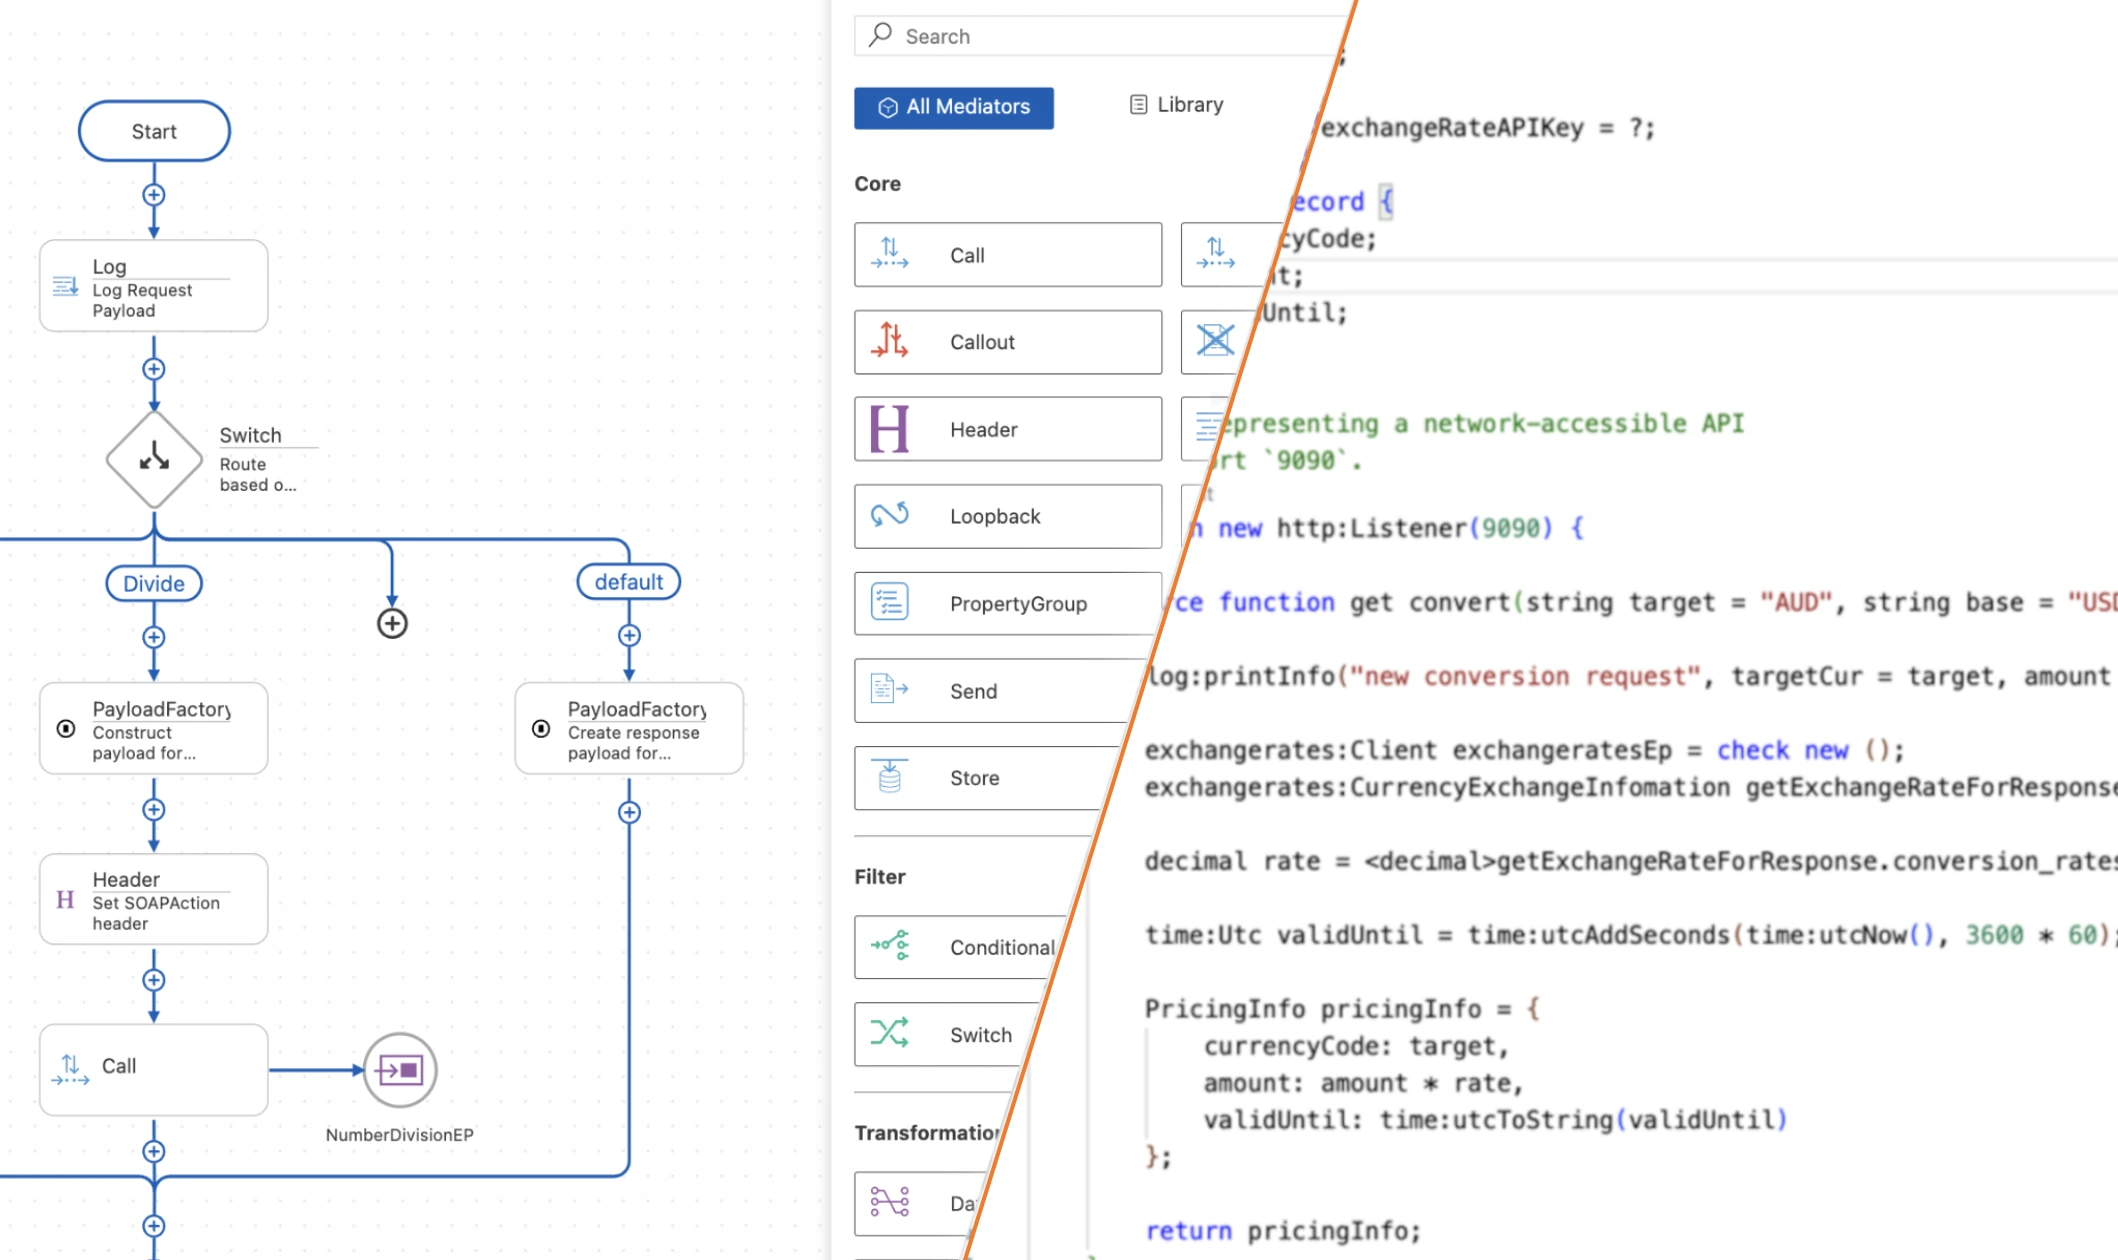
Task: Click the Callout red arrows icon
Action: tap(889, 341)
